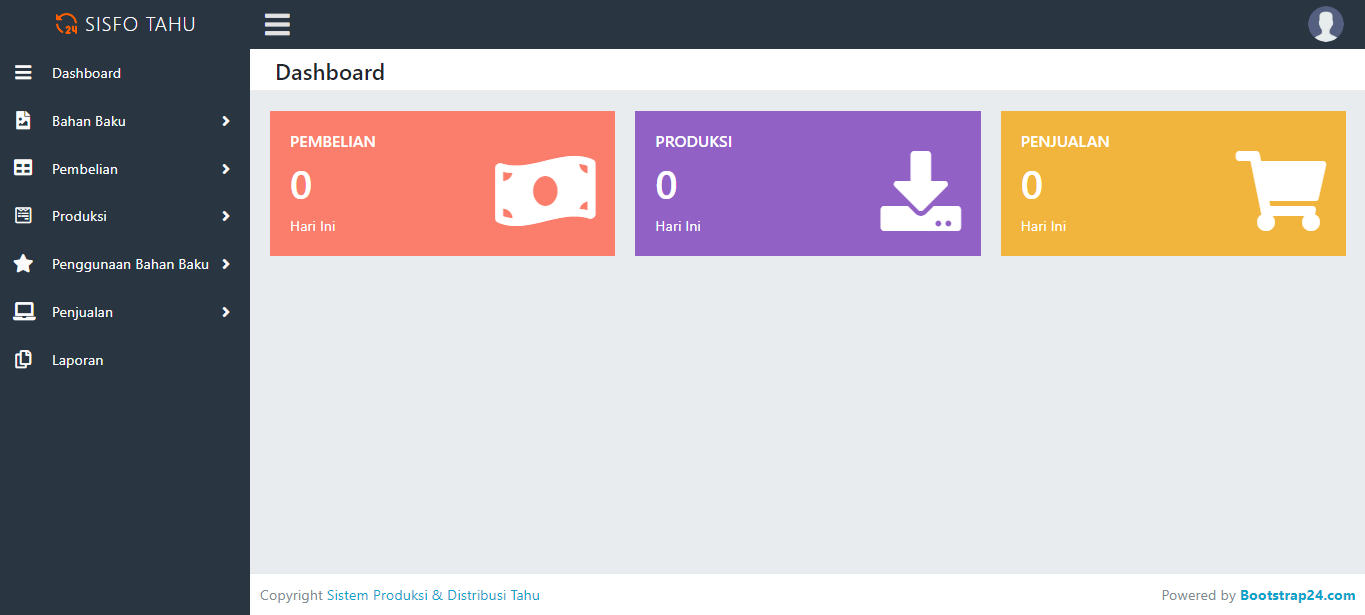Open the Laporan menu item
This screenshot has width=1365, height=615.
77,360
